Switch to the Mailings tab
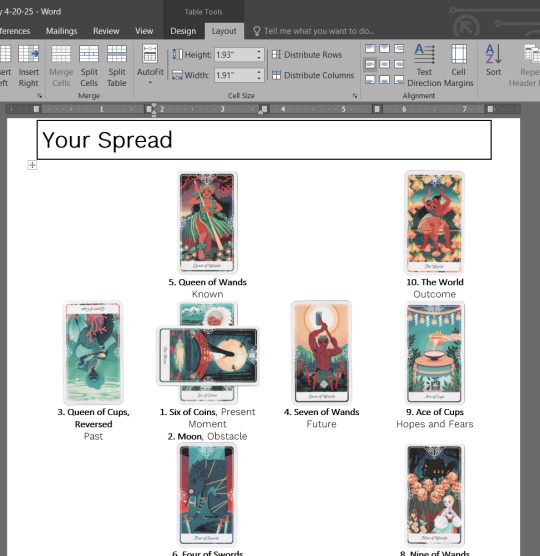The width and height of the screenshot is (540, 556). [61, 31]
